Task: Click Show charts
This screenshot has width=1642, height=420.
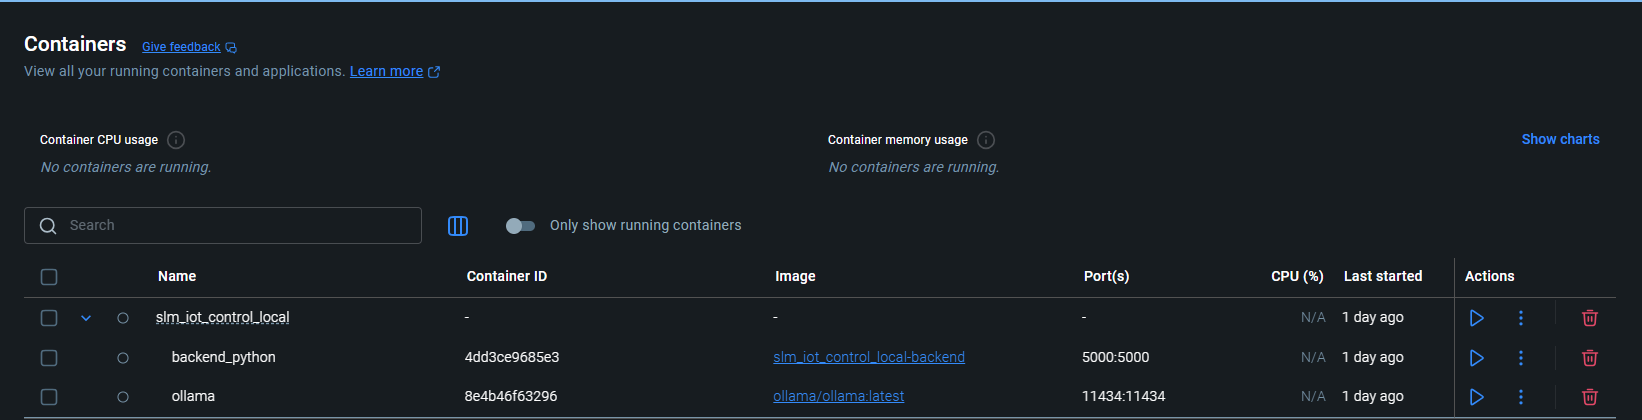Action: coord(1560,140)
